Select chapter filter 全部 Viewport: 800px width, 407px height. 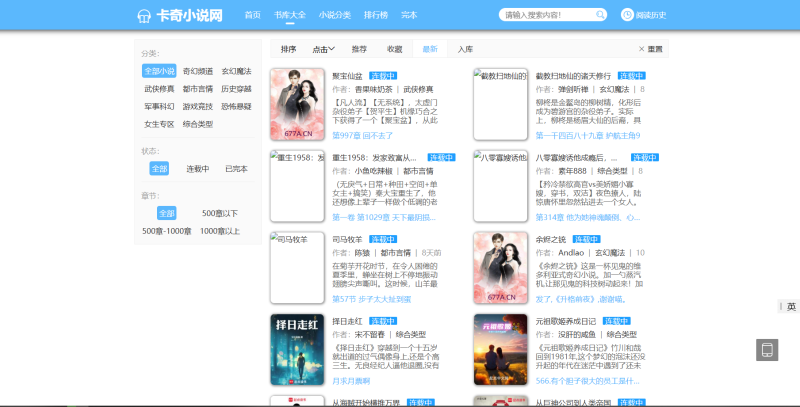[166, 213]
